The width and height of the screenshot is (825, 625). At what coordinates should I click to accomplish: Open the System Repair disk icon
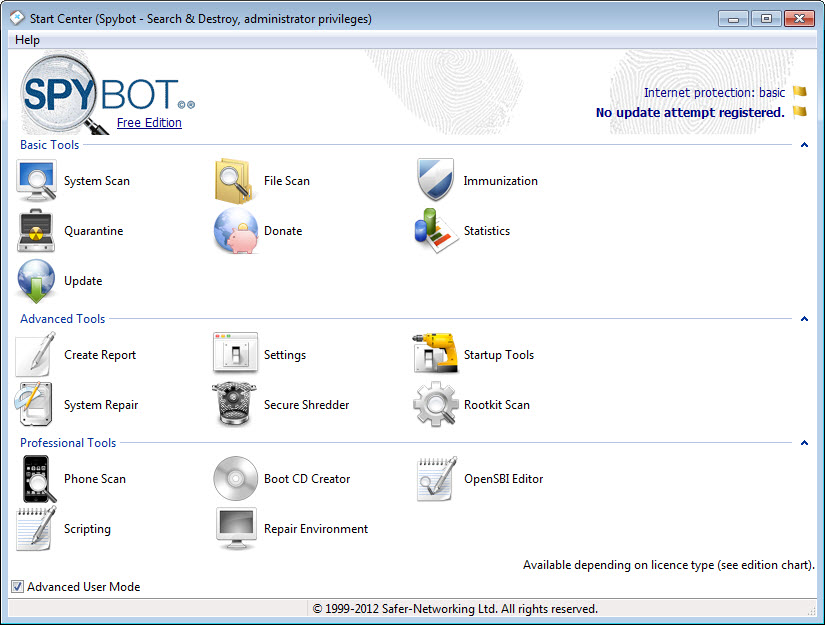tap(33, 404)
